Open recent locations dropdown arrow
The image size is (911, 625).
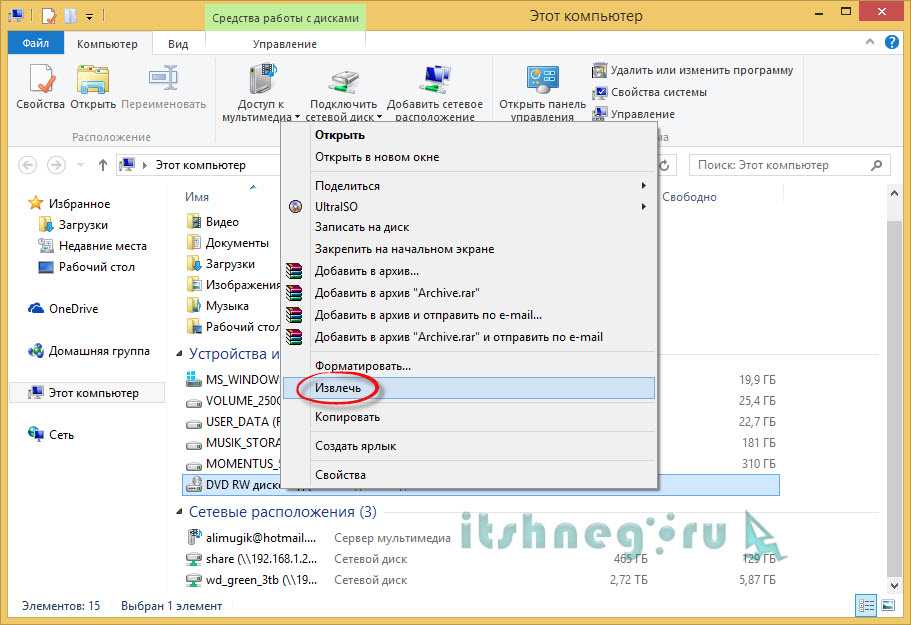click(x=81, y=165)
